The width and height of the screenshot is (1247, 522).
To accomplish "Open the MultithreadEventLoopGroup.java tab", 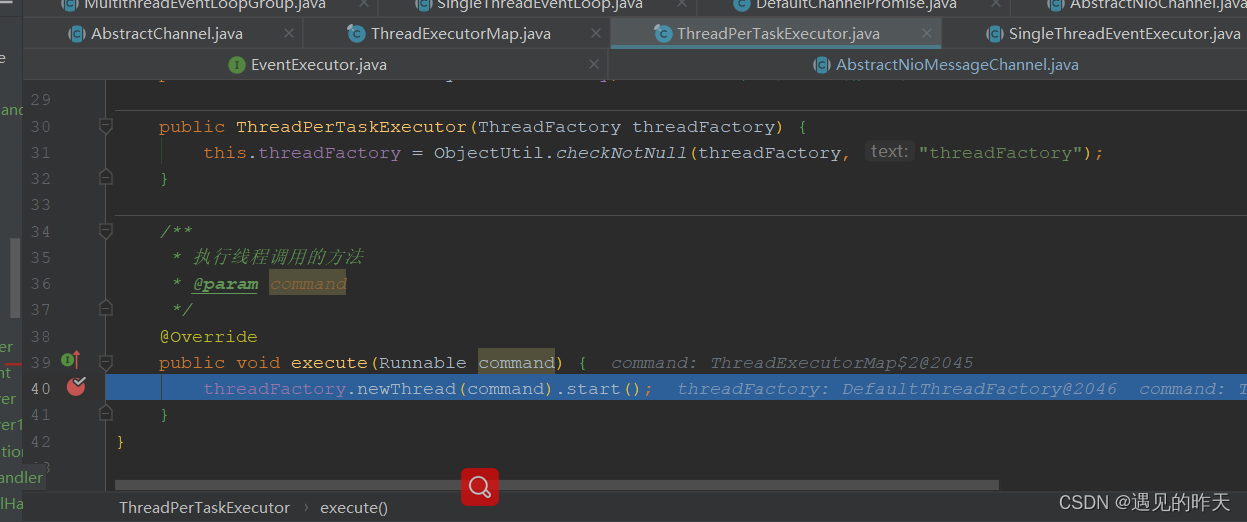I will click(205, 5).
